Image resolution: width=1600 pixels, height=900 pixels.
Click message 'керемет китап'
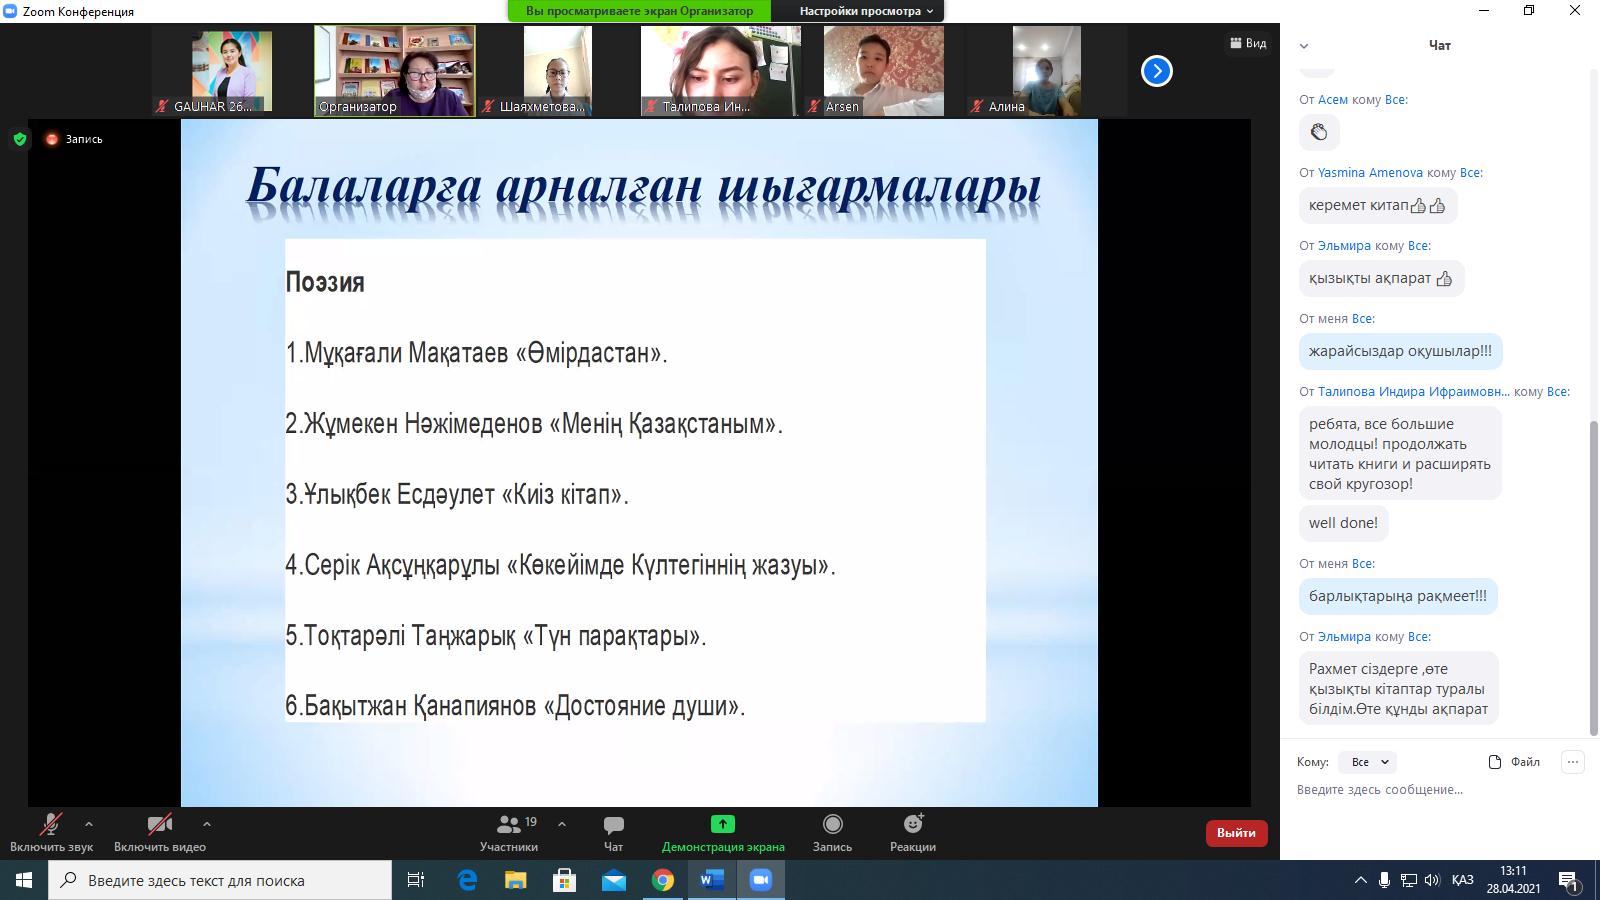(1377, 205)
